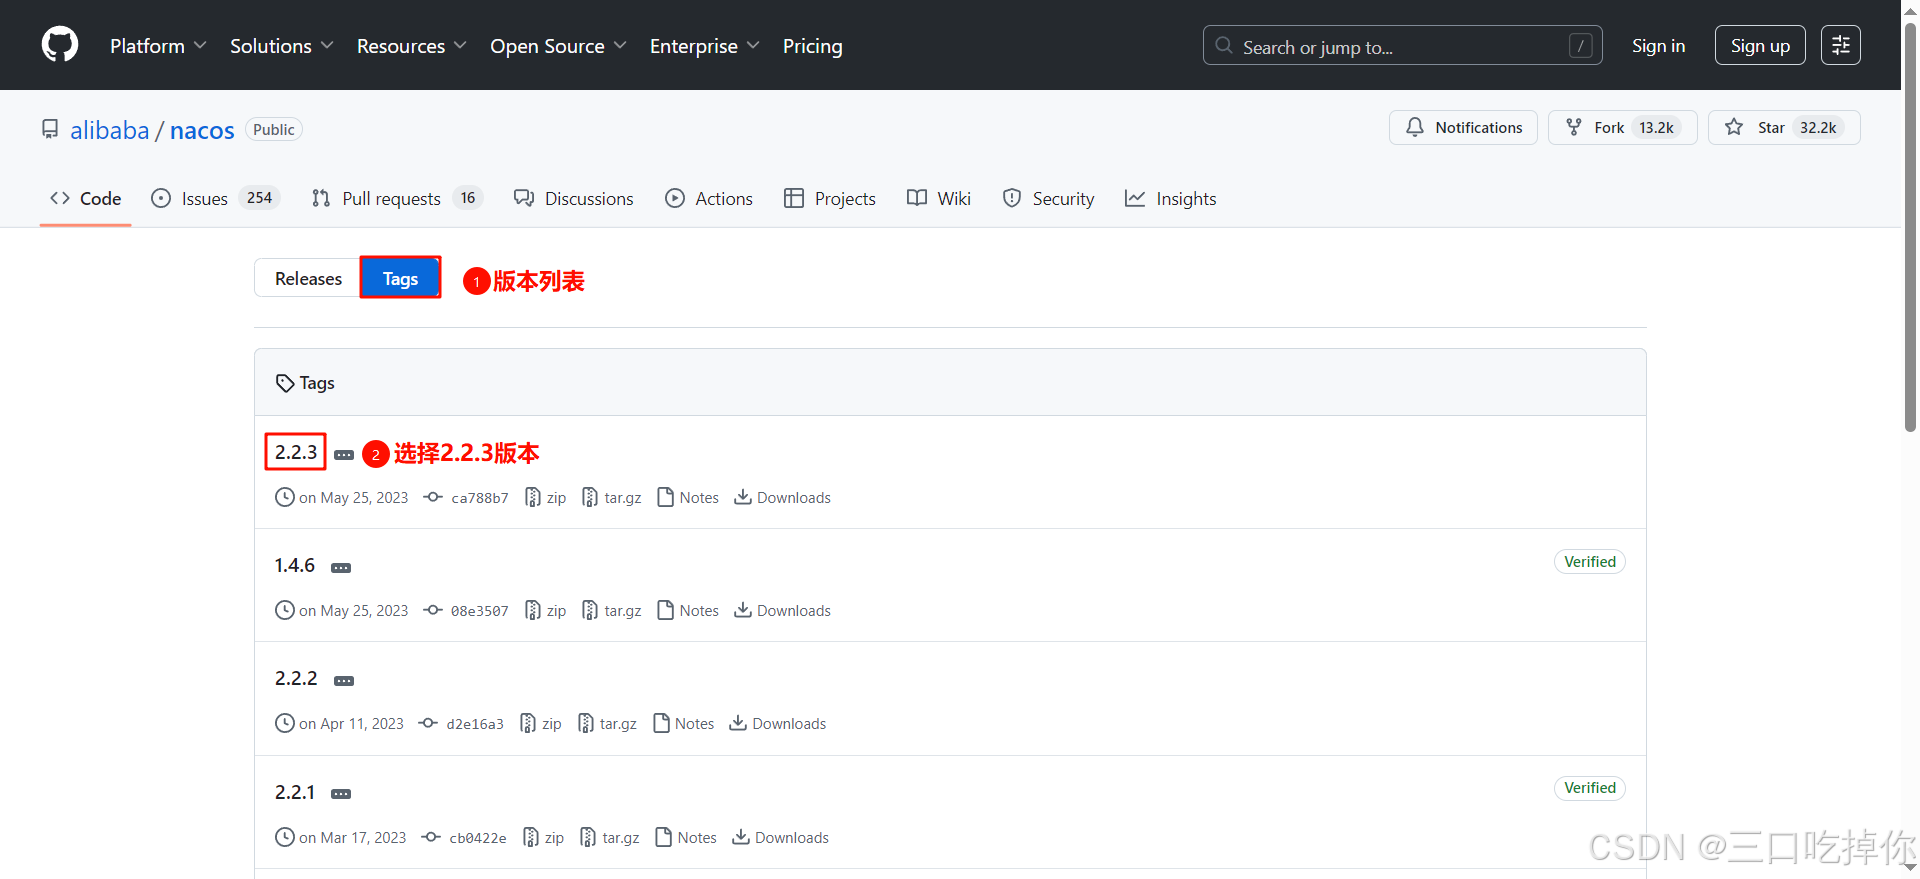Click the Verified badge on tag 1.4.6
The width and height of the screenshot is (1920, 879).
pos(1590,562)
